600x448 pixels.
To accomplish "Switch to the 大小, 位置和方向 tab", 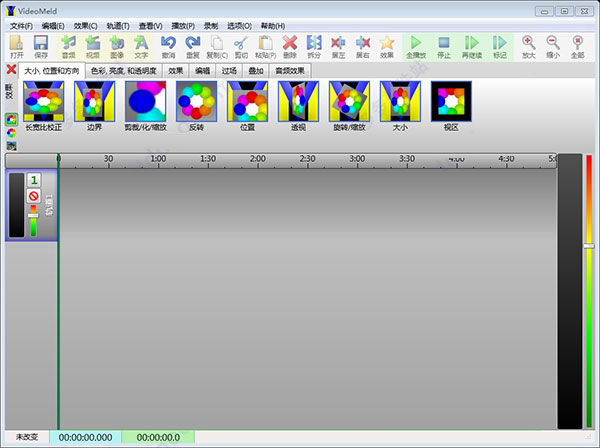I will [52, 71].
